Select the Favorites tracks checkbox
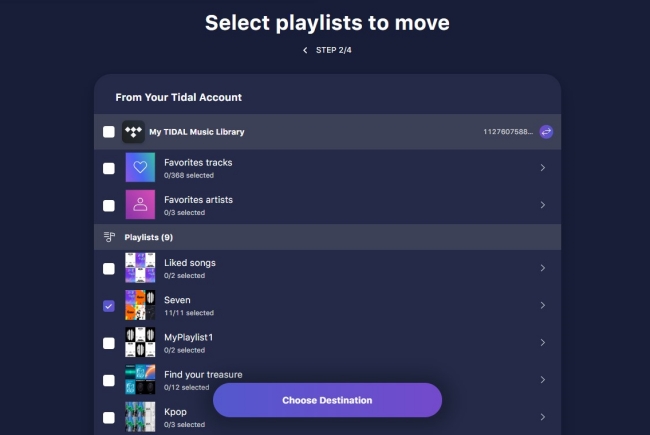 (109, 168)
